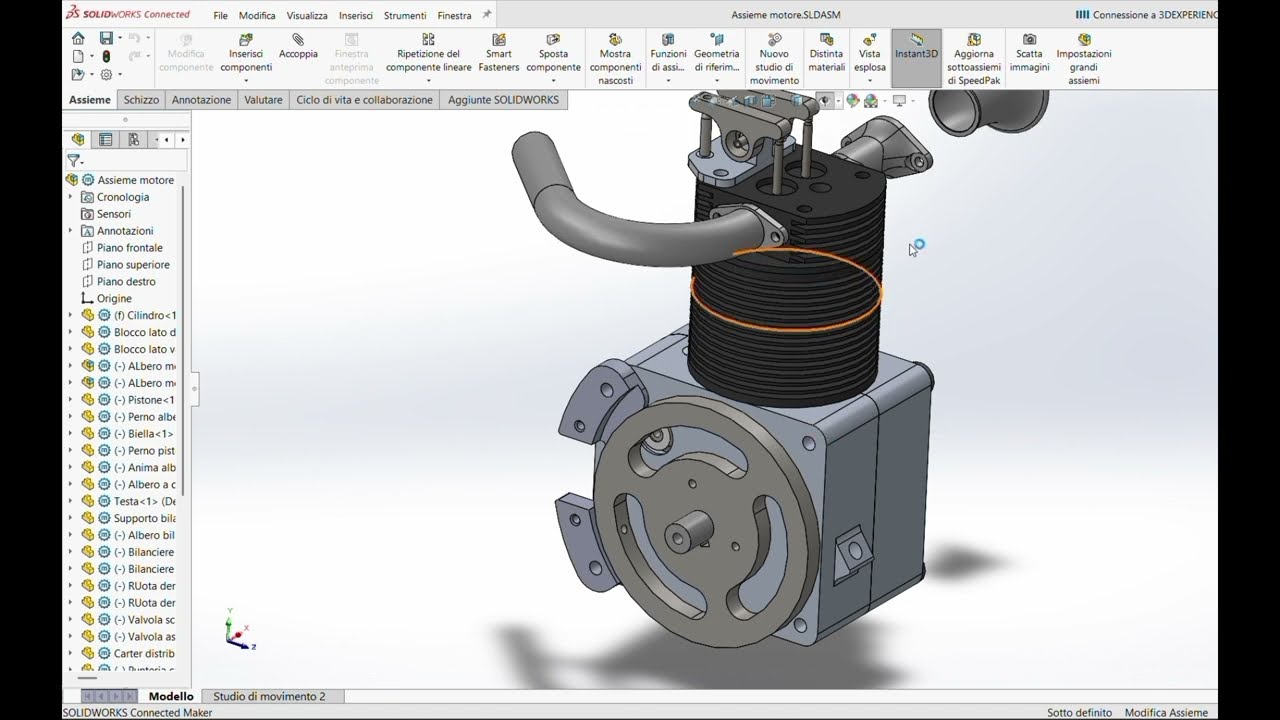Click the New document icon

[x=78, y=57]
